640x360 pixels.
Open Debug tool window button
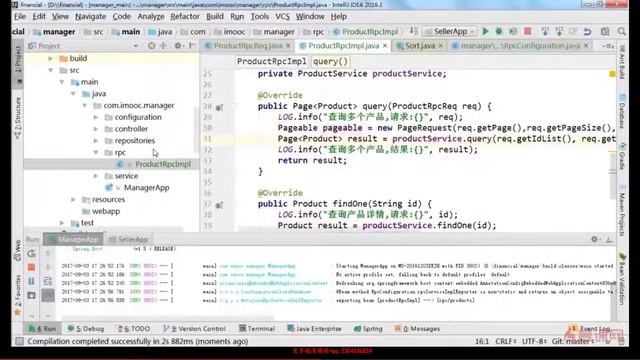click(x=86, y=329)
